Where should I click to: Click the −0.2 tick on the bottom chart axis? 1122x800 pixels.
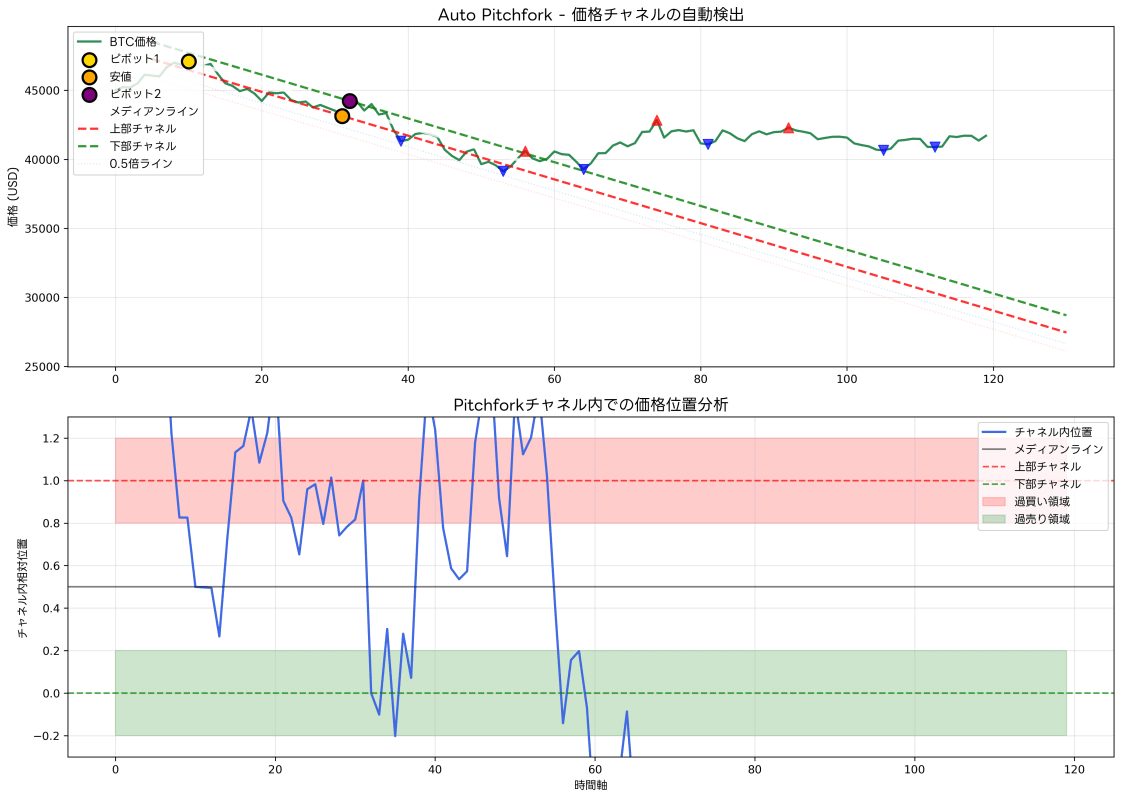pyautogui.click(x=47, y=736)
